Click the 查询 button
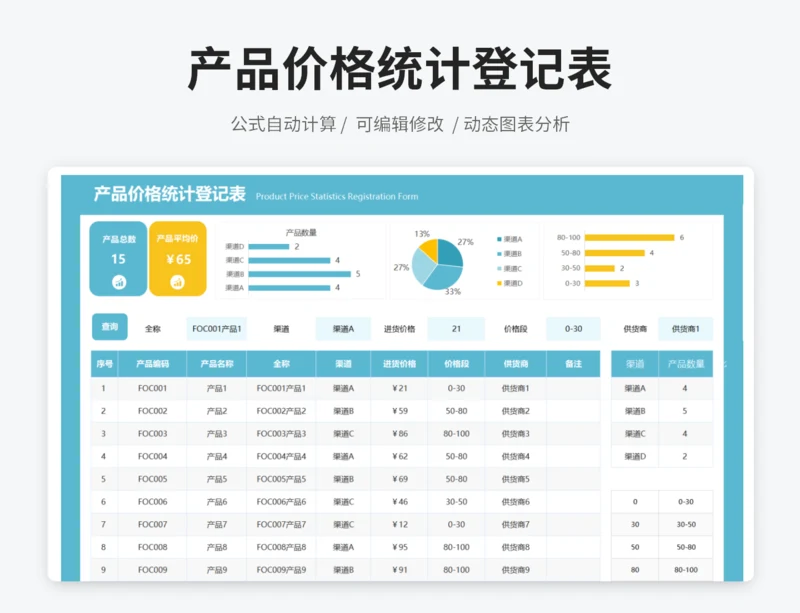The height and width of the screenshot is (613, 800). pos(110,327)
